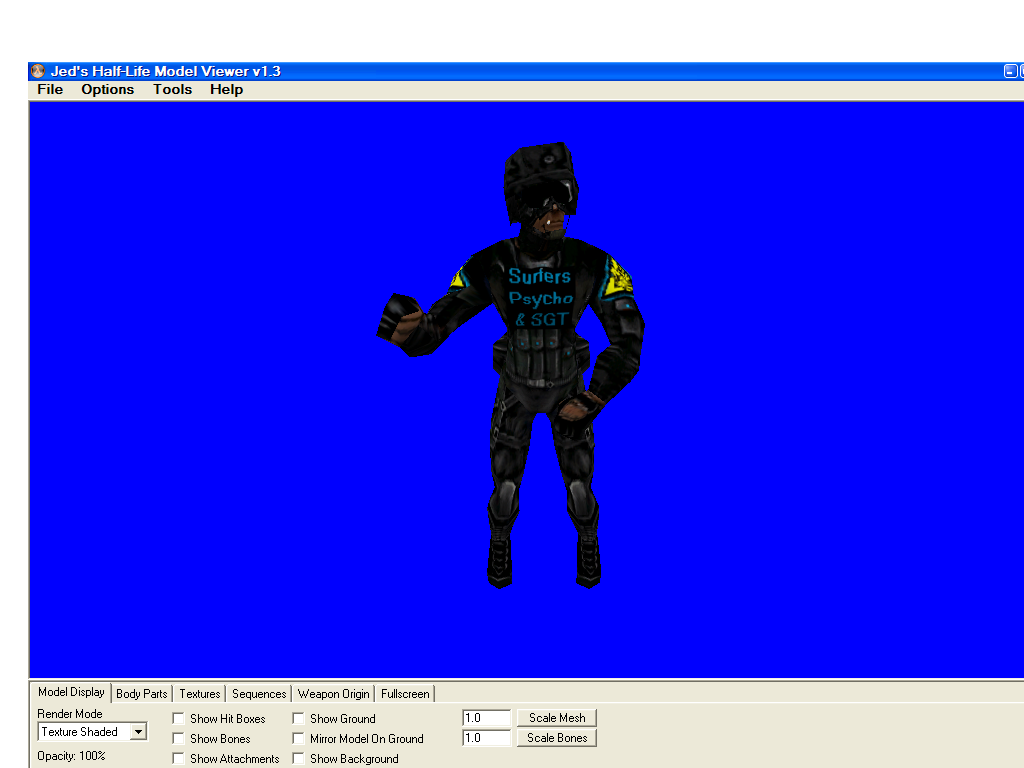Toggle the Show Background checkbox
This screenshot has width=1024, height=768.
pyautogui.click(x=298, y=758)
